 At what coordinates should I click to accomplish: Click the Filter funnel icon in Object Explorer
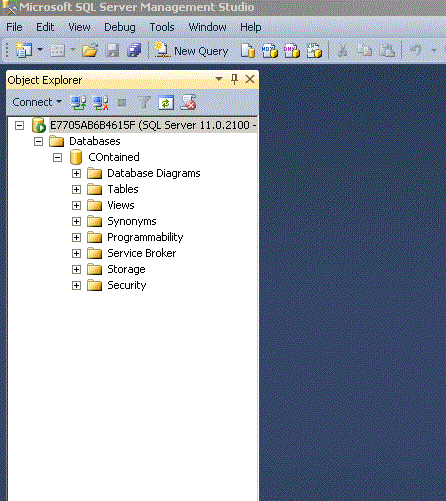click(x=144, y=102)
